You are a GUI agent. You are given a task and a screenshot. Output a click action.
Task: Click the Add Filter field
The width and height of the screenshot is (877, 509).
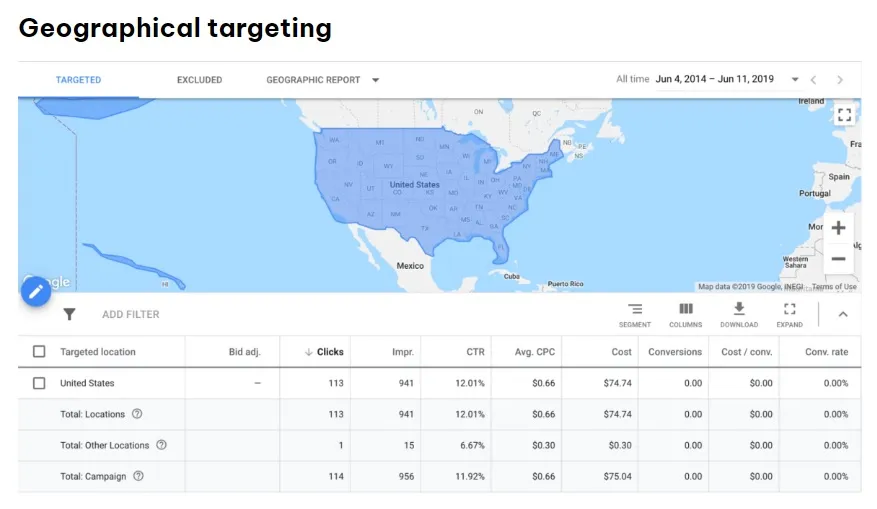coord(131,314)
